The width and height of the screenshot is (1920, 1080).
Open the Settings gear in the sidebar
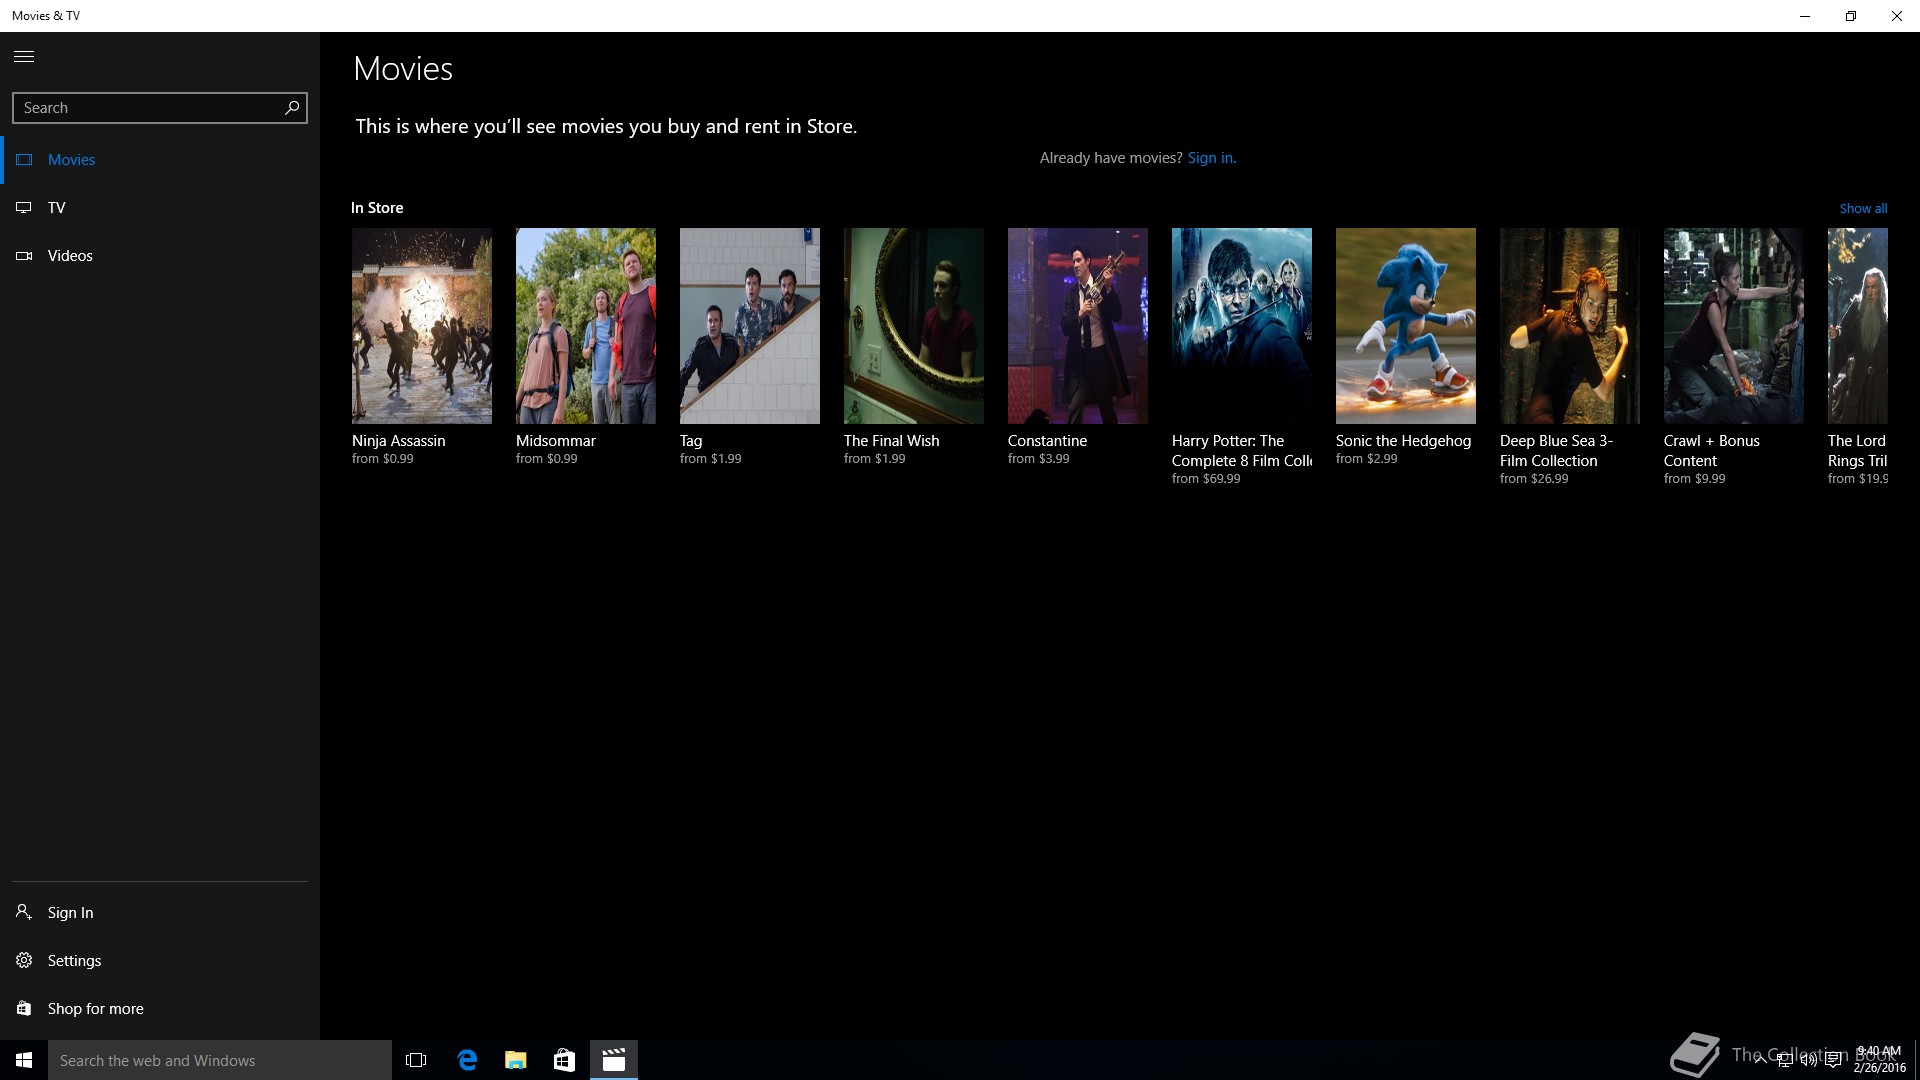point(24,960)
